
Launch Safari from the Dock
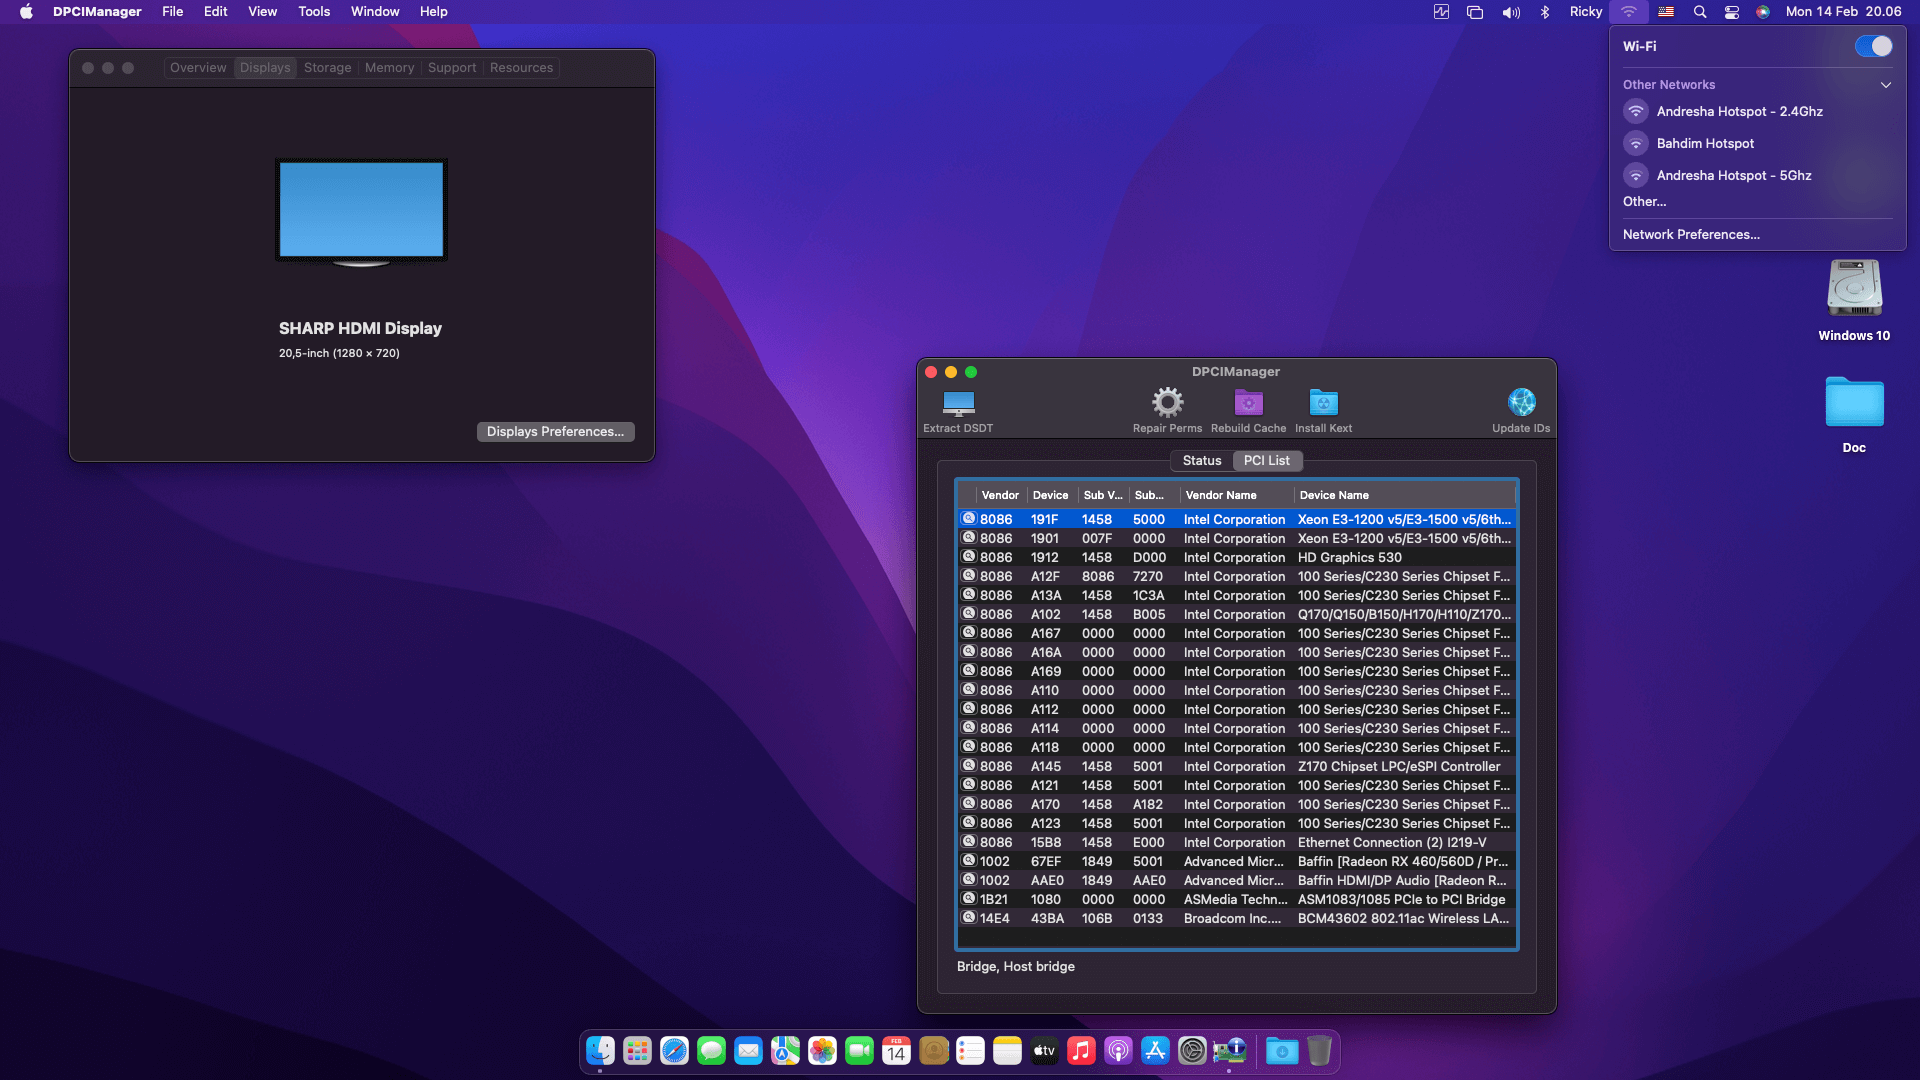click(x=674, y=1050)
